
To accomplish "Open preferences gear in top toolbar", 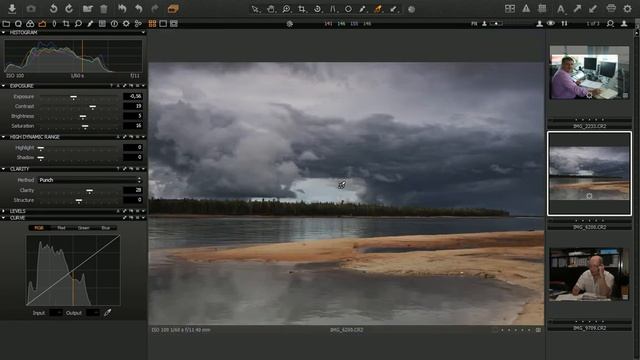I will pyautogui.click(x=627, y=9).
